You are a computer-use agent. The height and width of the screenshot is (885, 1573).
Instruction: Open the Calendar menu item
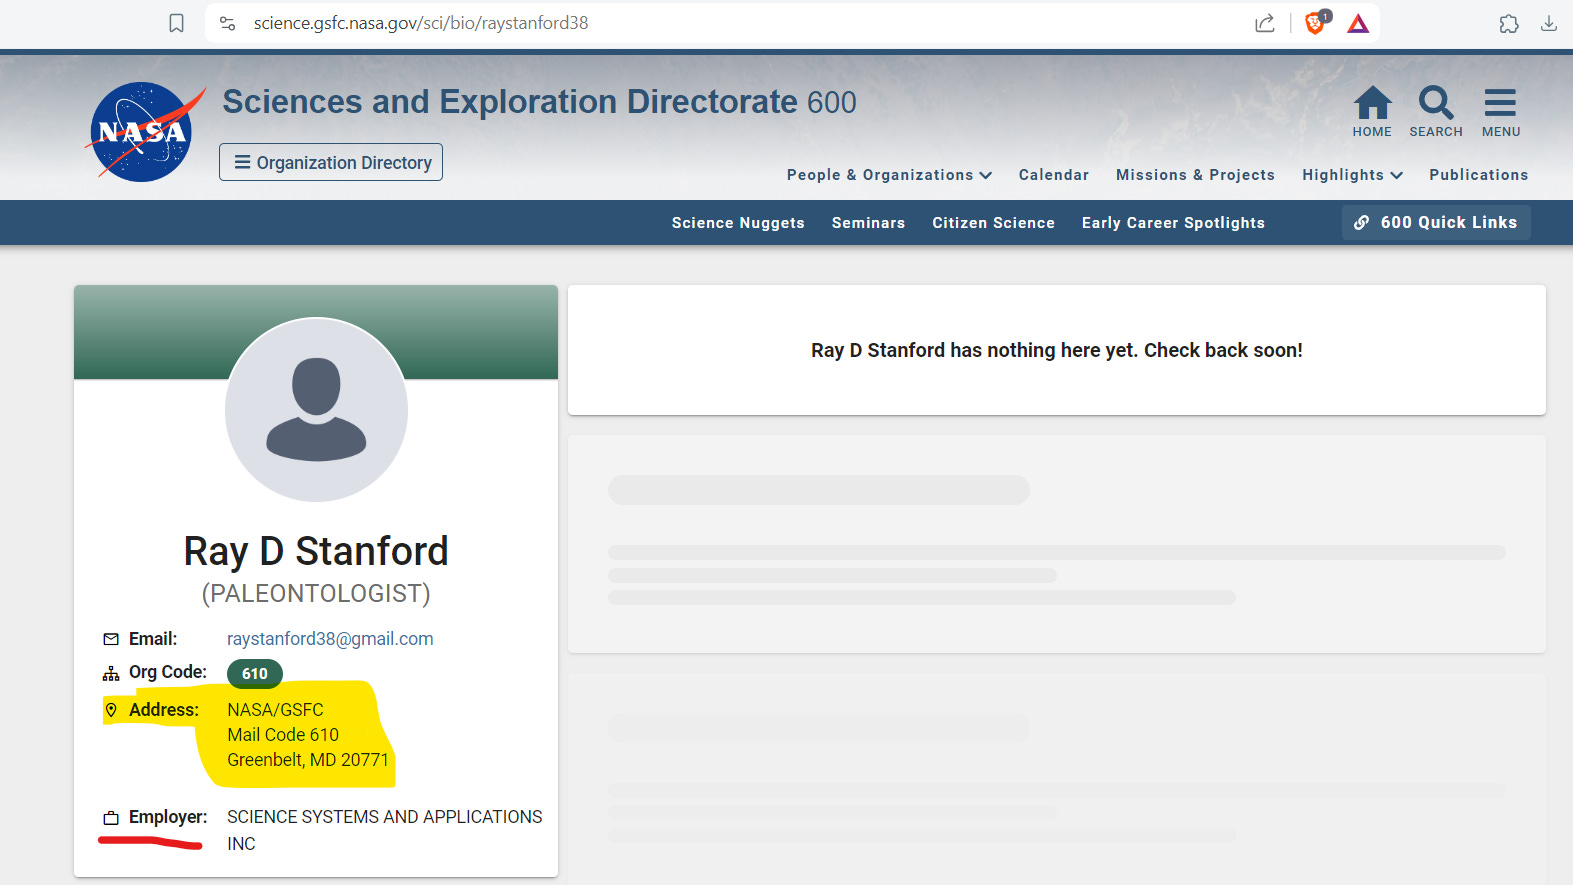1053,175
